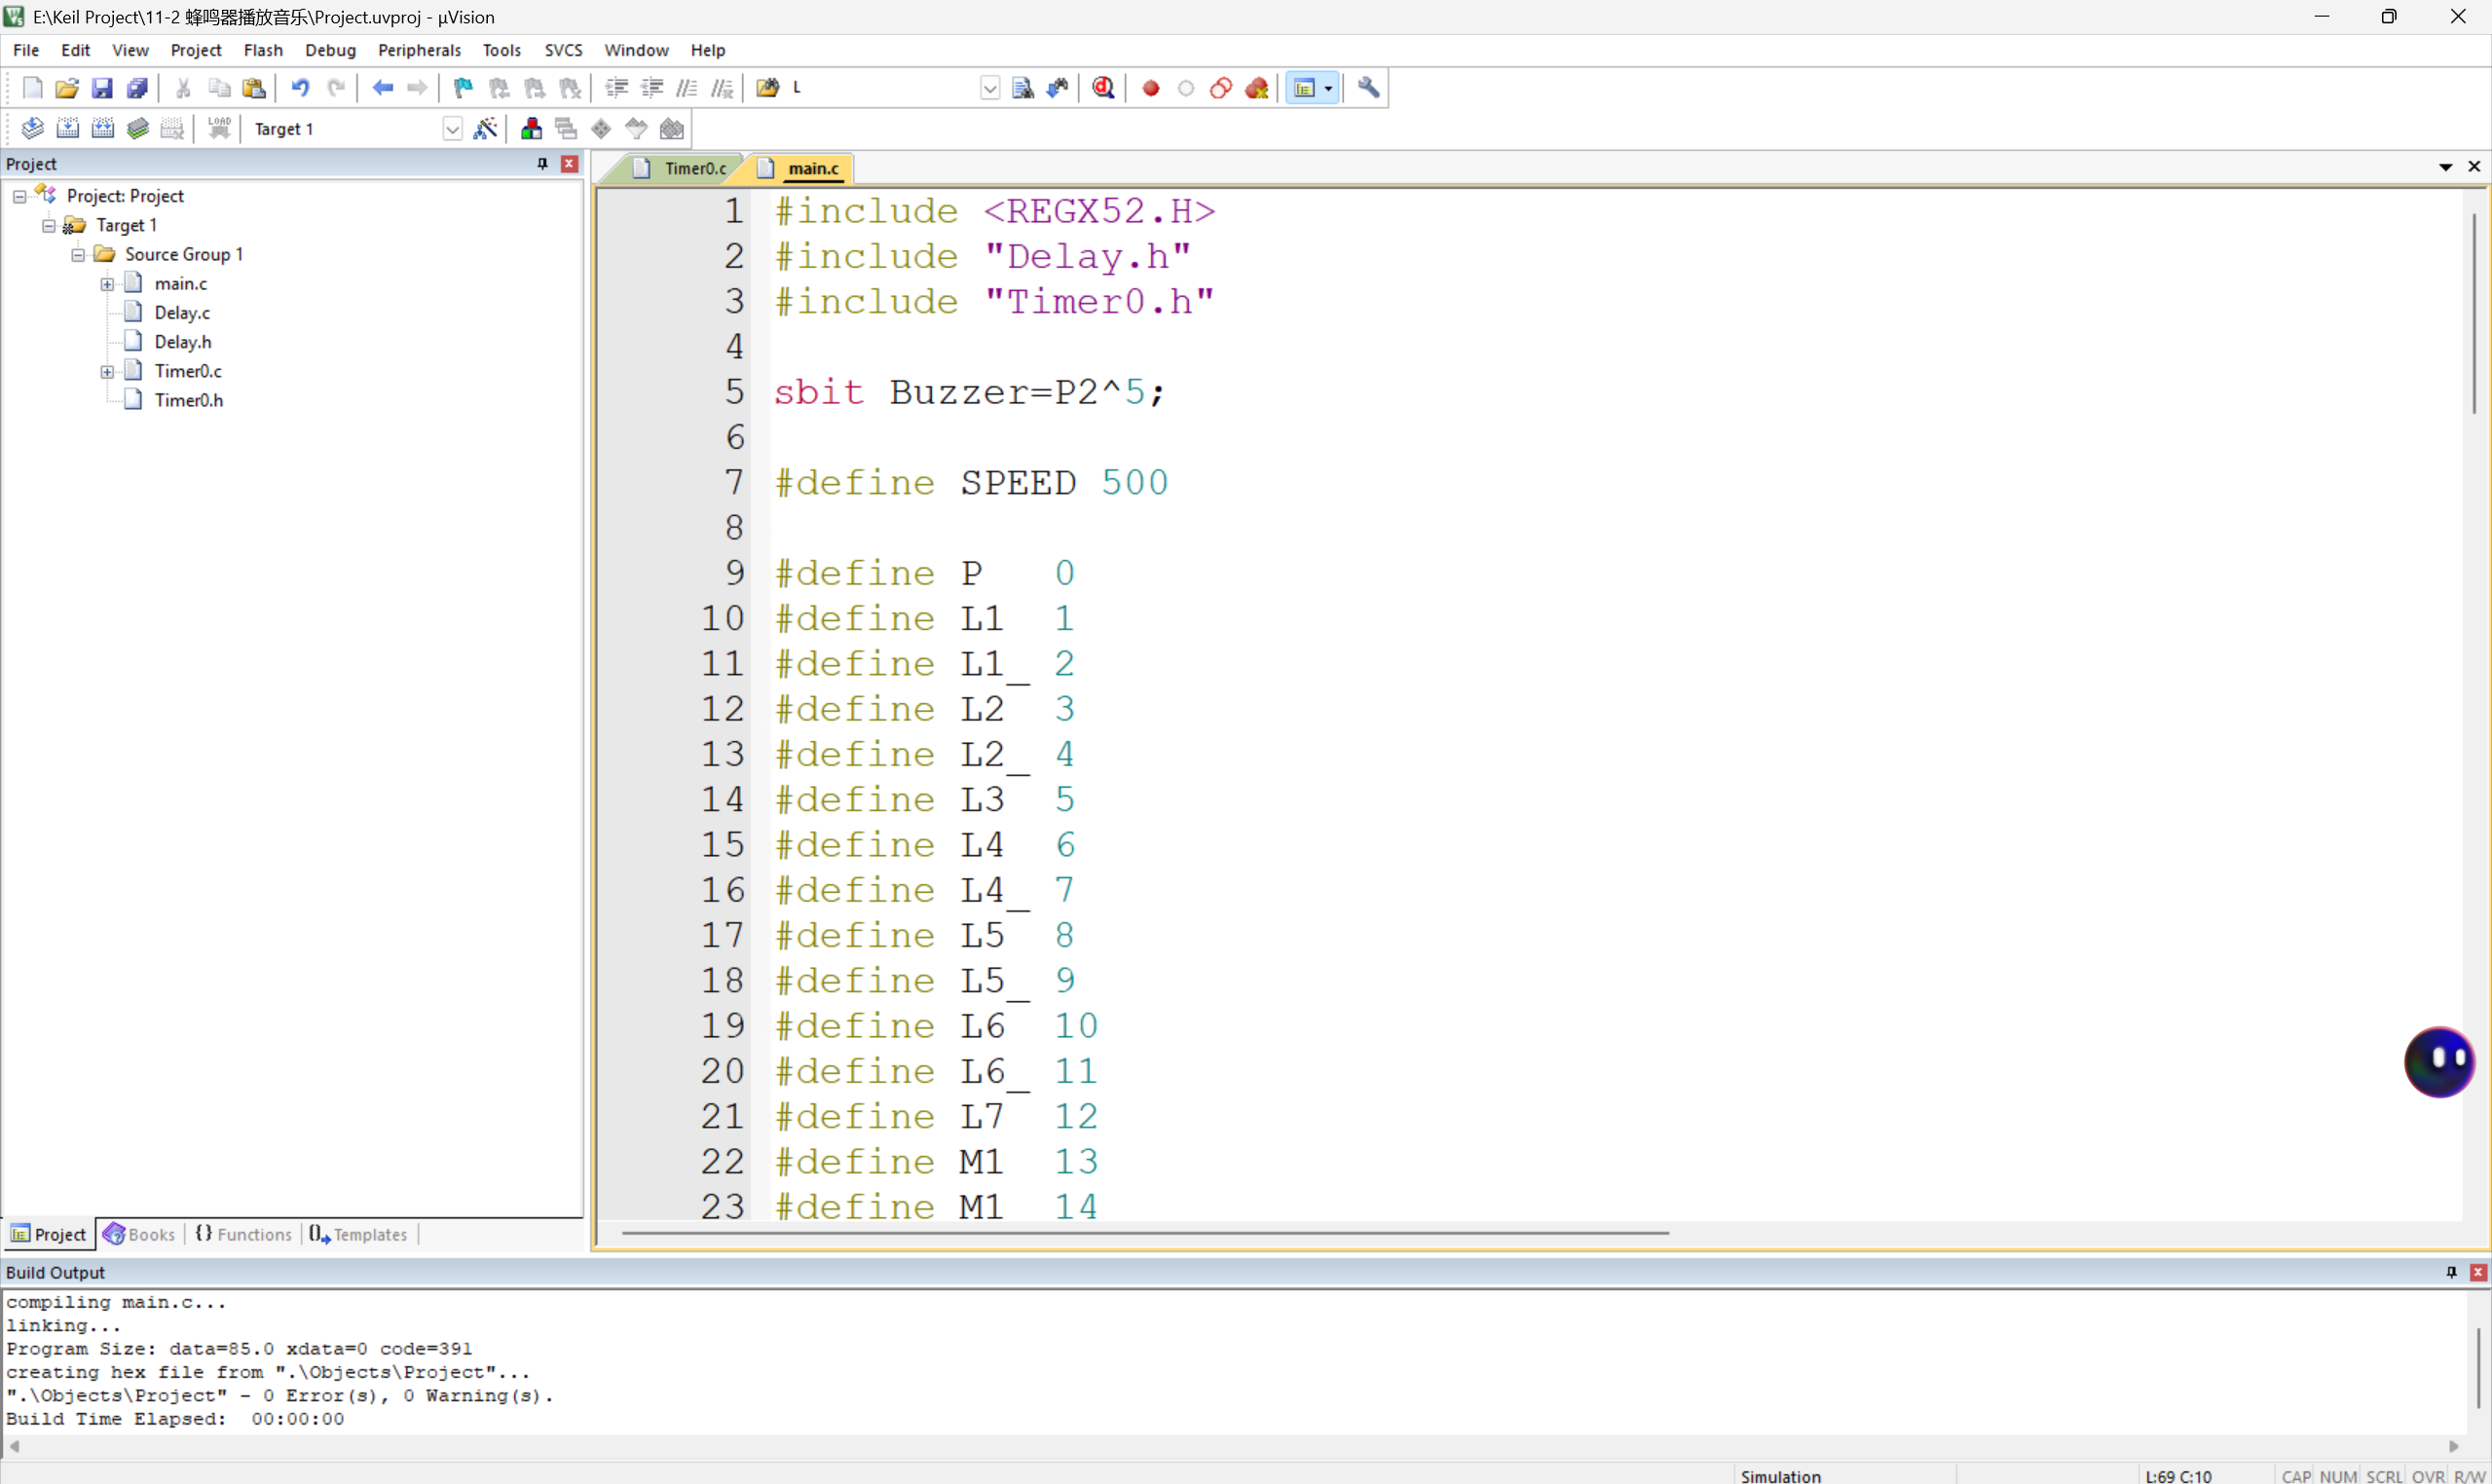Click the Download to flash LOAD icon
Image resolution: width=2492 pixels, height=1484 pixels.
point(219,128)
